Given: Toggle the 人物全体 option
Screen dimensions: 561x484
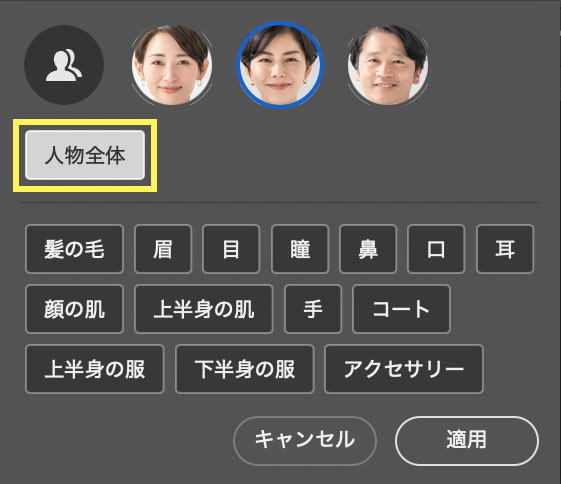Looking at the screenshot, I should (85, 155).
